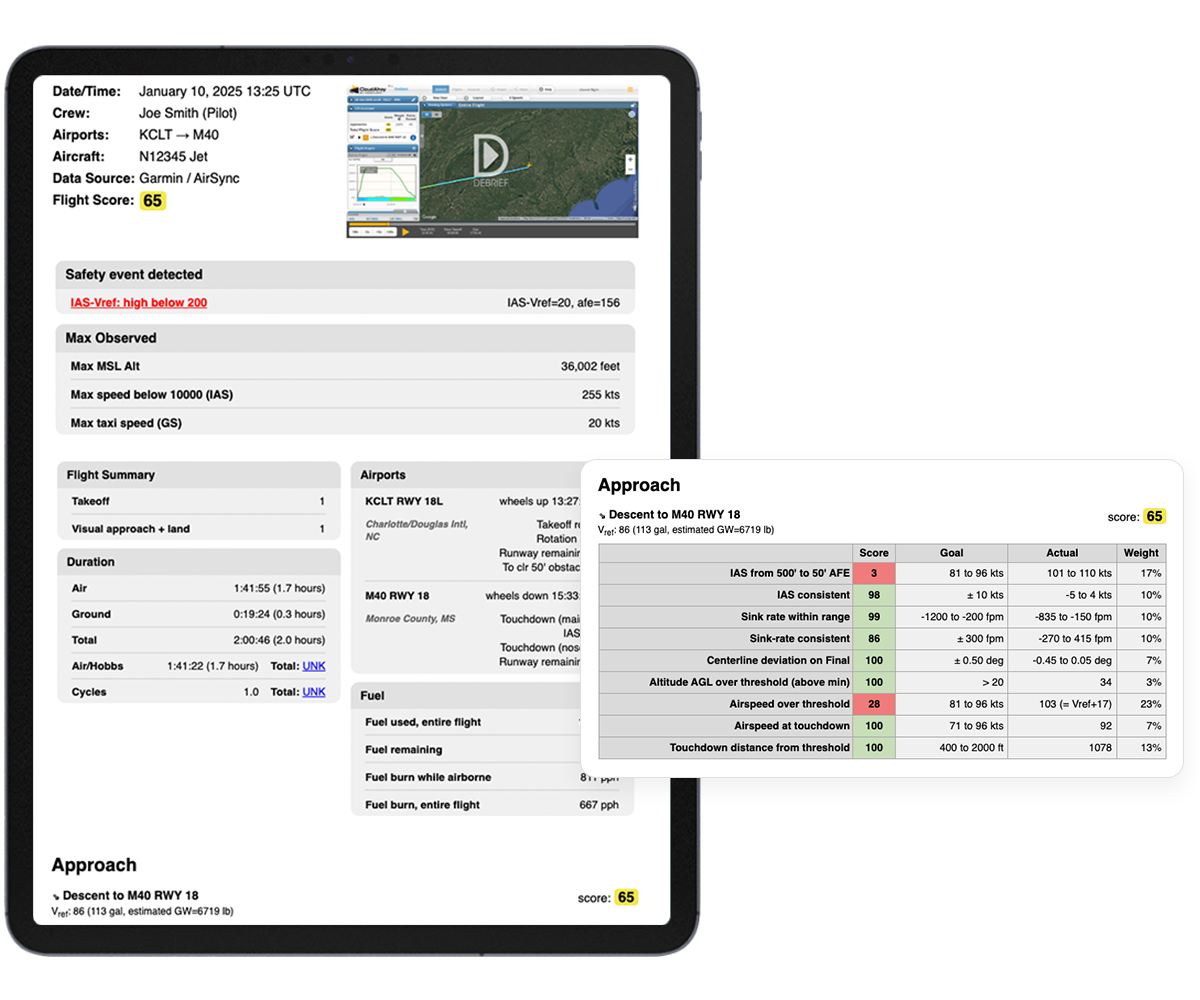Click the Debrief tab in thumbnail
The width and height of the screenshot is (1200, 1000).
pos(441,89)
